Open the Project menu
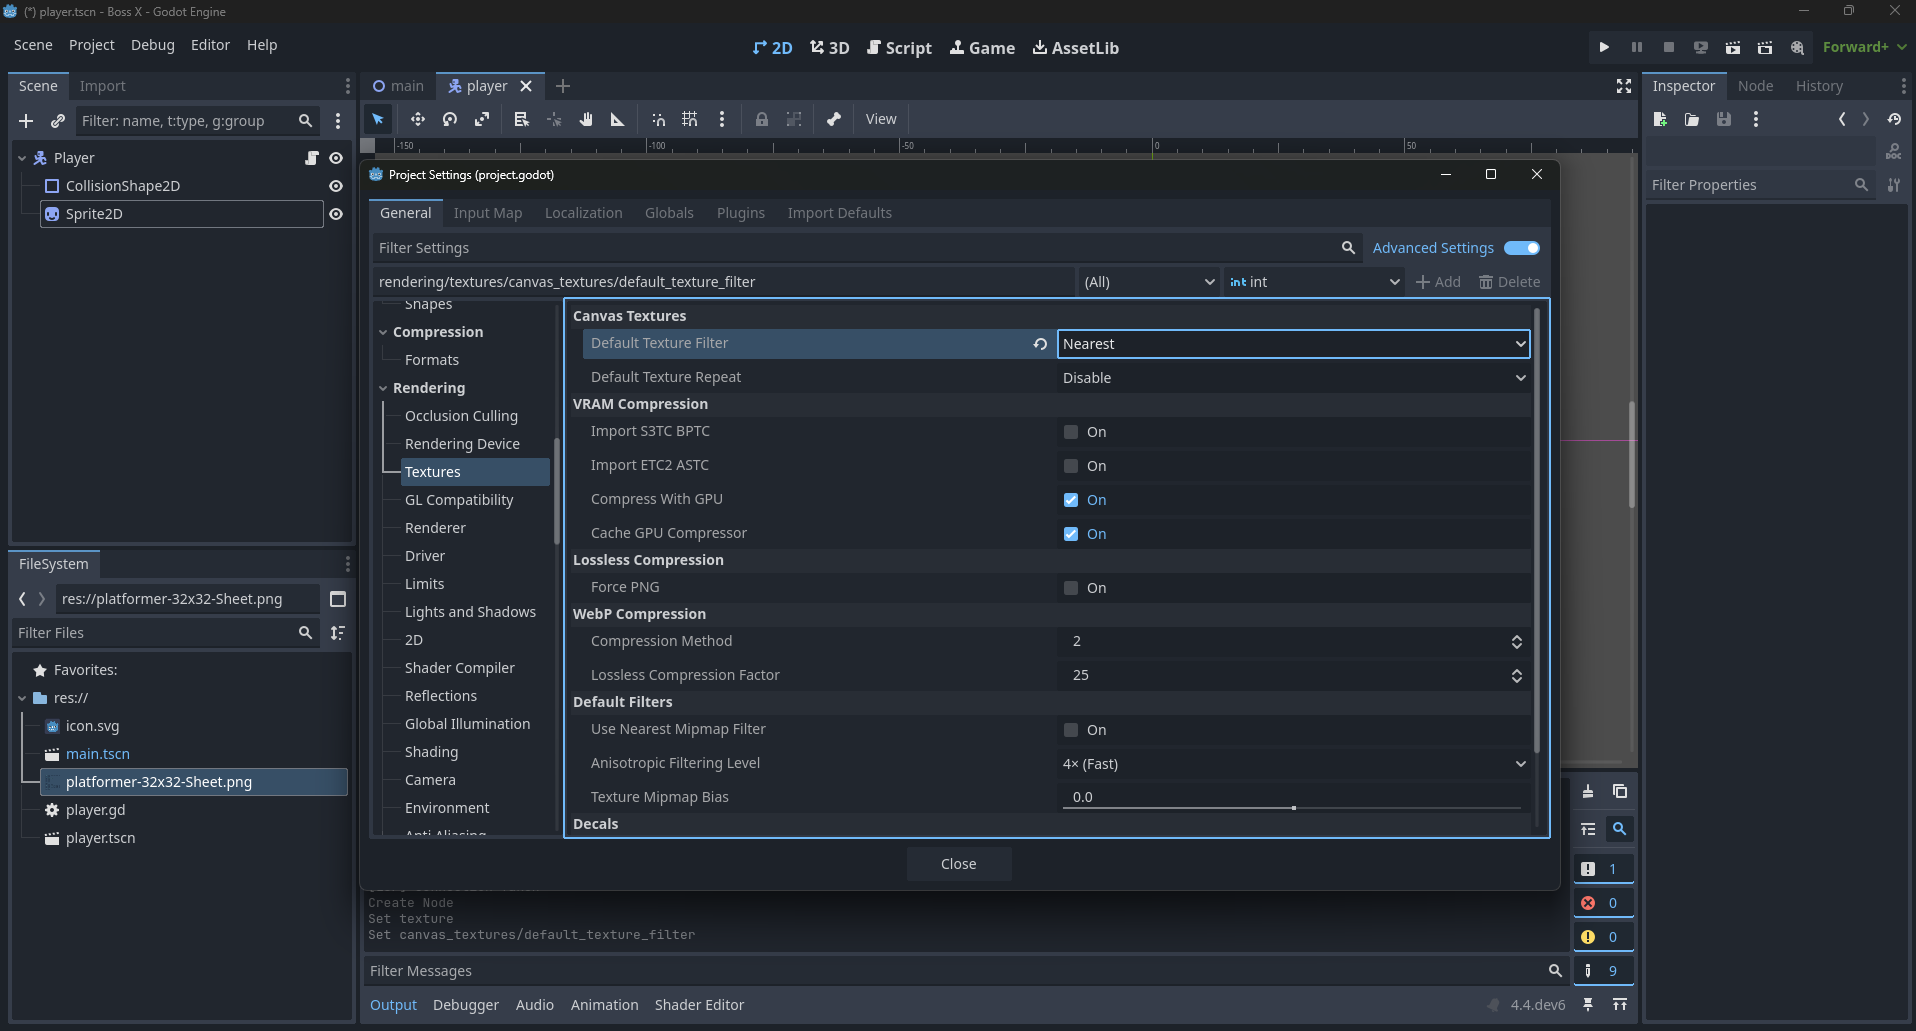This screenshot has width=1916, height=1031. pyautogui.click(x=91, y=45)
